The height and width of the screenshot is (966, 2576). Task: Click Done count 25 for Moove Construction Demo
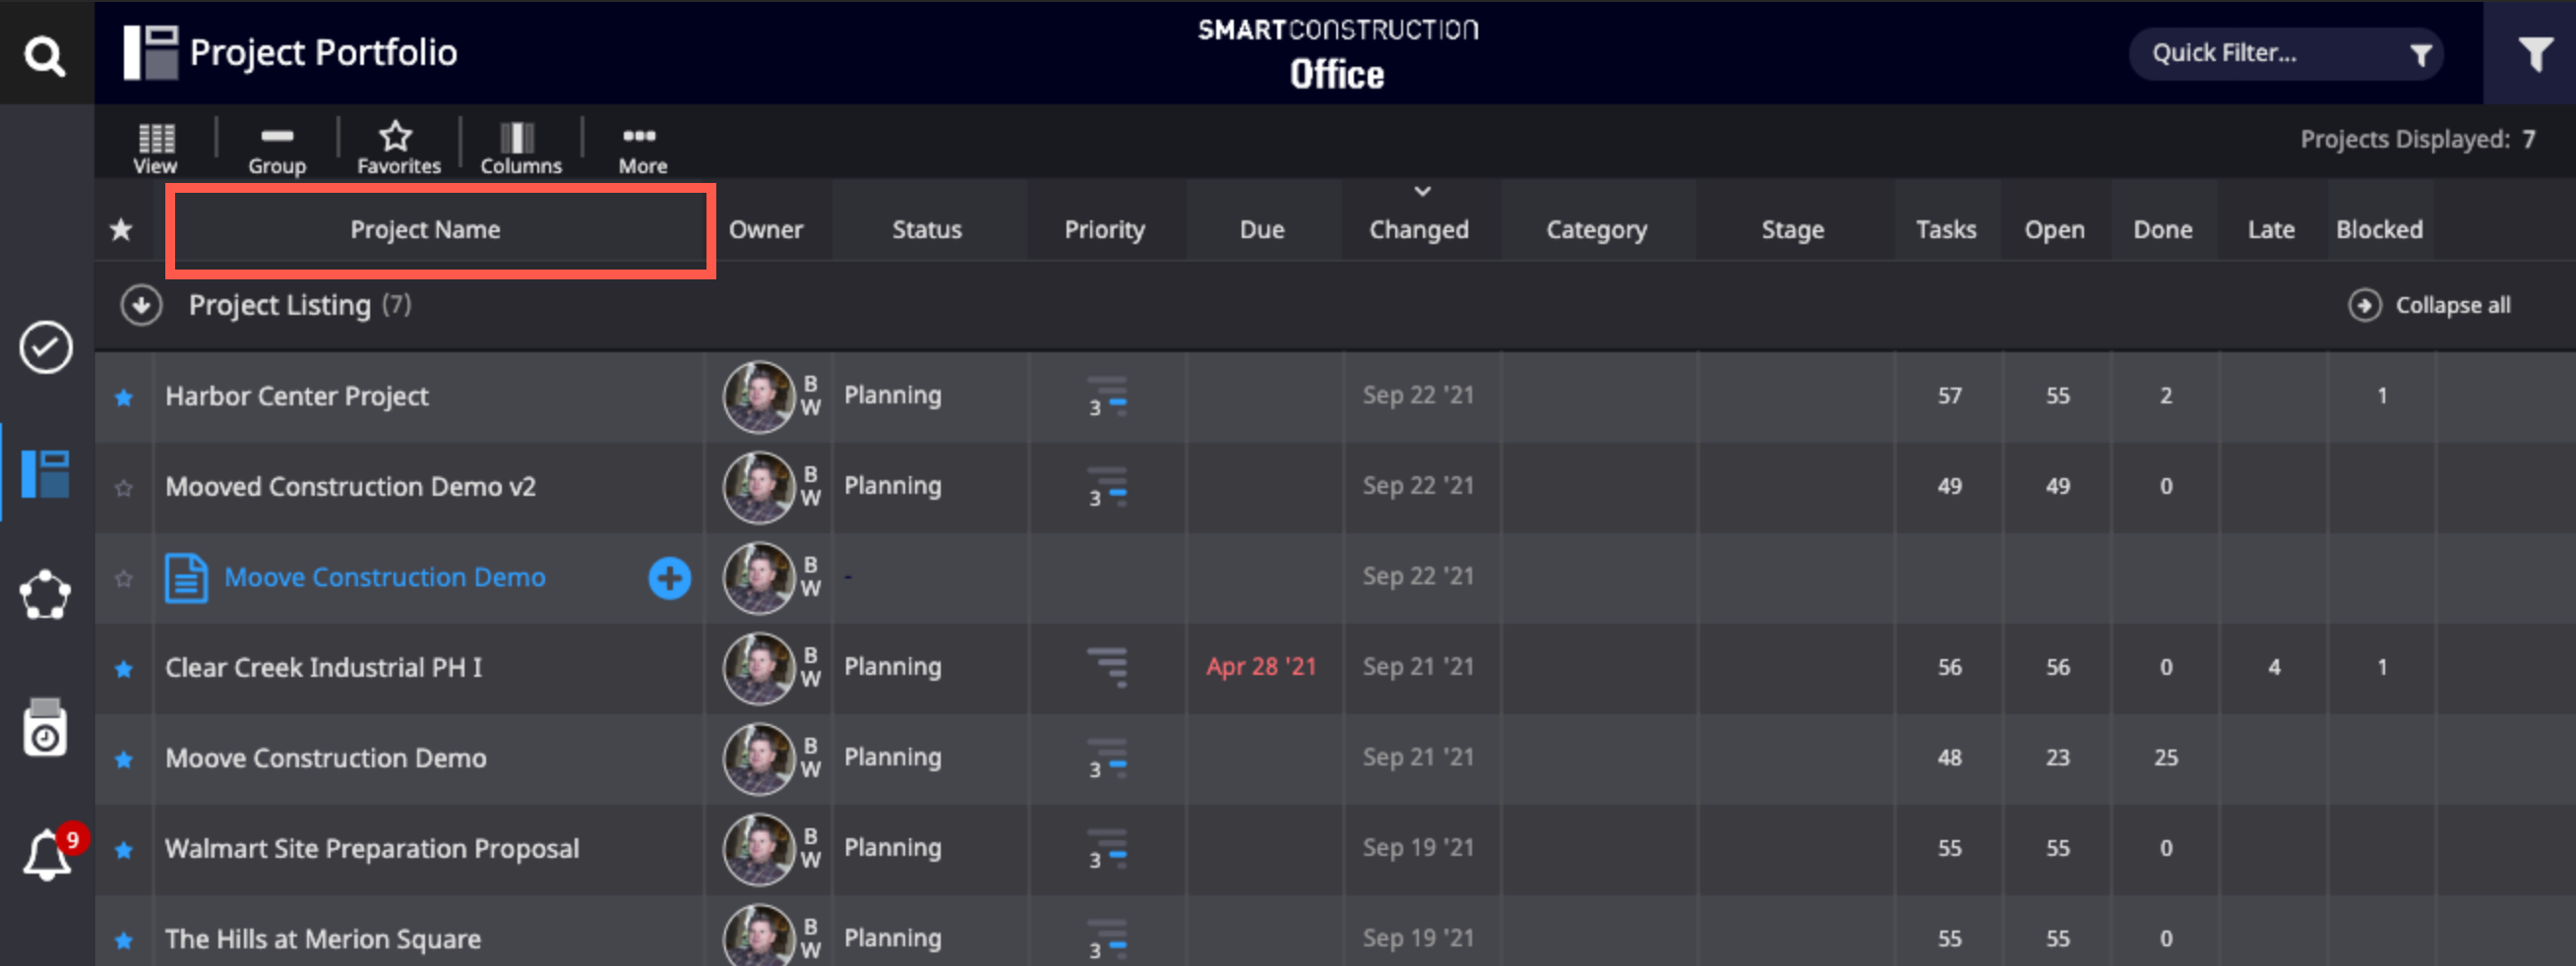coord(2165,757)
